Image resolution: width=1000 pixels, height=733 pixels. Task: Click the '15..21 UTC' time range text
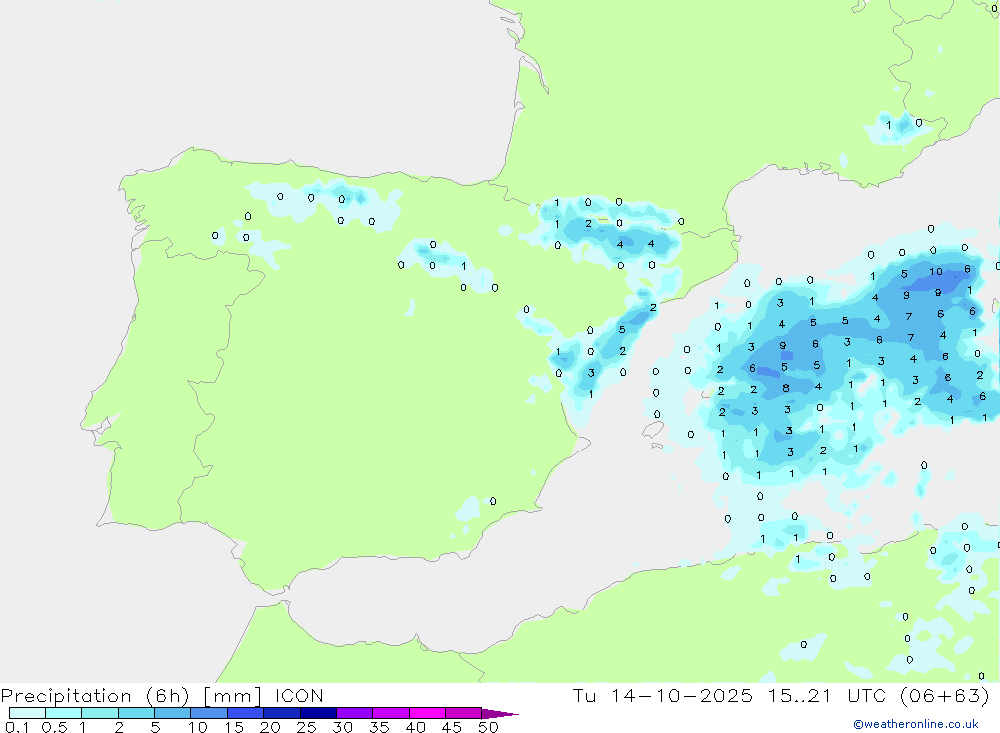827,695
